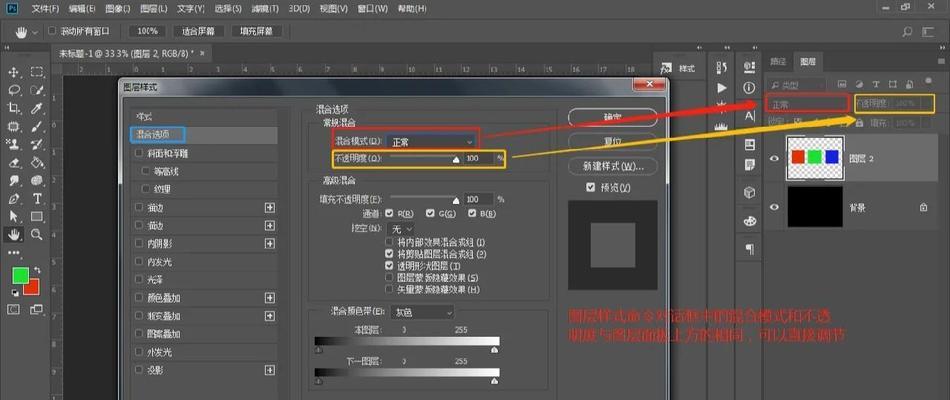This screenshot has height=400, width=950.
Task: Hide the 背景 layer eye icon
Action: 774,207
